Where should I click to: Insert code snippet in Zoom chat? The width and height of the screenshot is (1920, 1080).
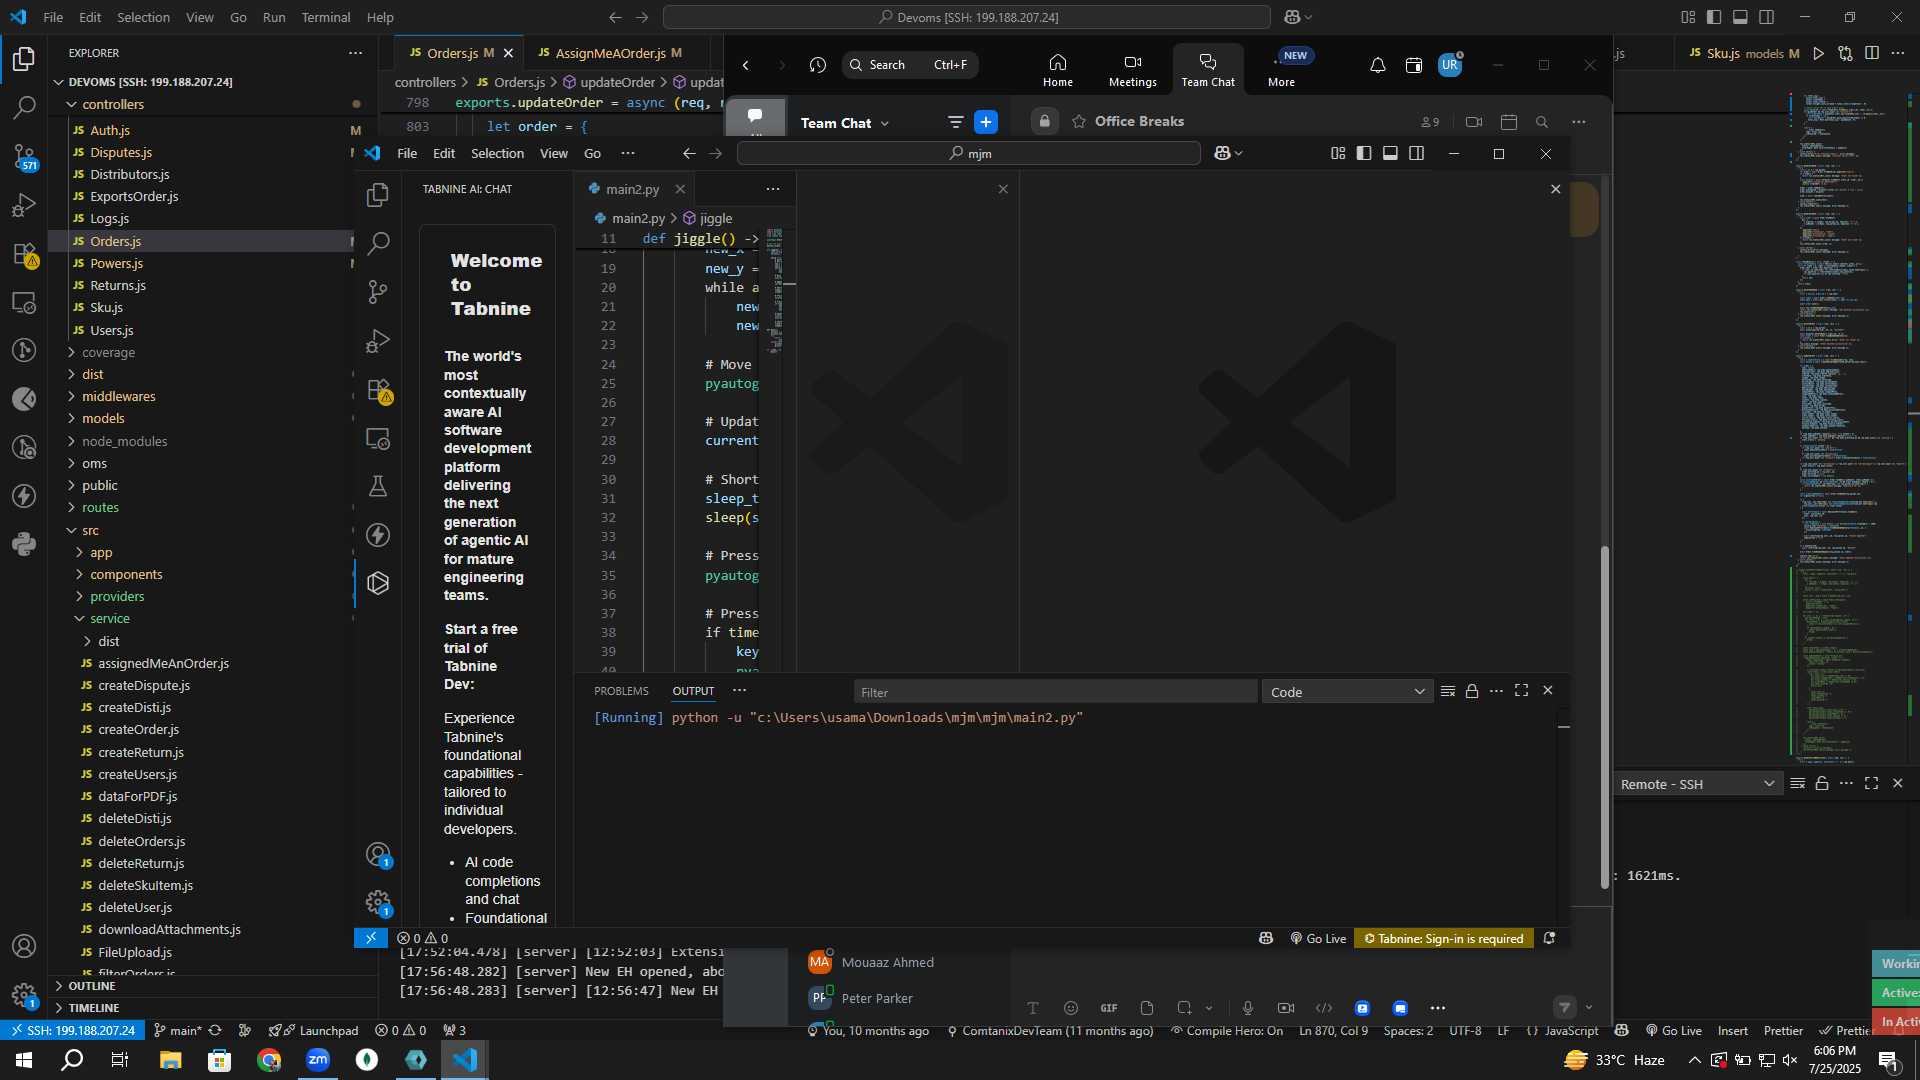(x=1324, y=1008)
